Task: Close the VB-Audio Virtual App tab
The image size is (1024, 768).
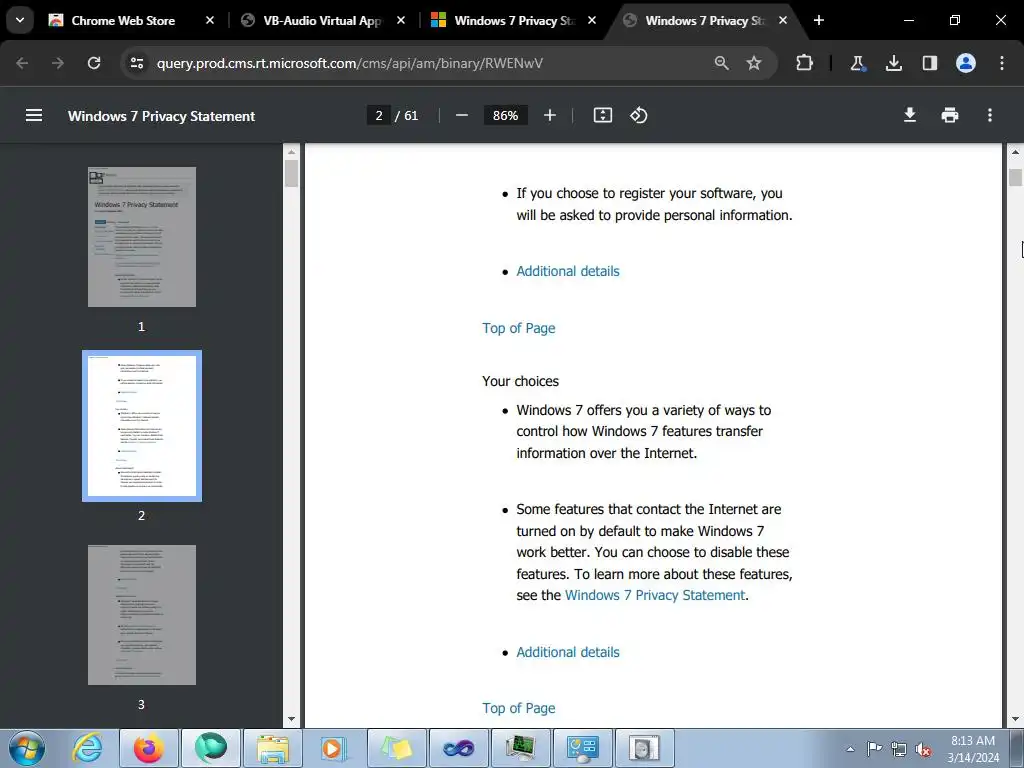Action: coord(401,20)
